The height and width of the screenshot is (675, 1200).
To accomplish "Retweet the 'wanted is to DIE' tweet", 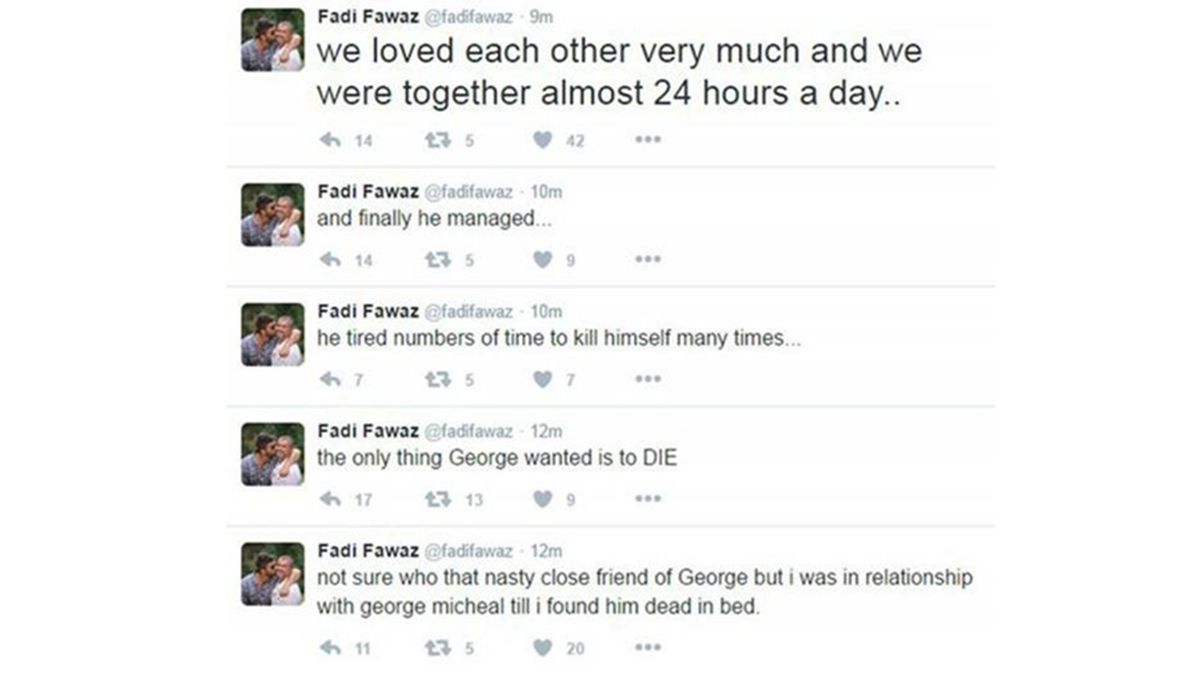I will 436,499.
